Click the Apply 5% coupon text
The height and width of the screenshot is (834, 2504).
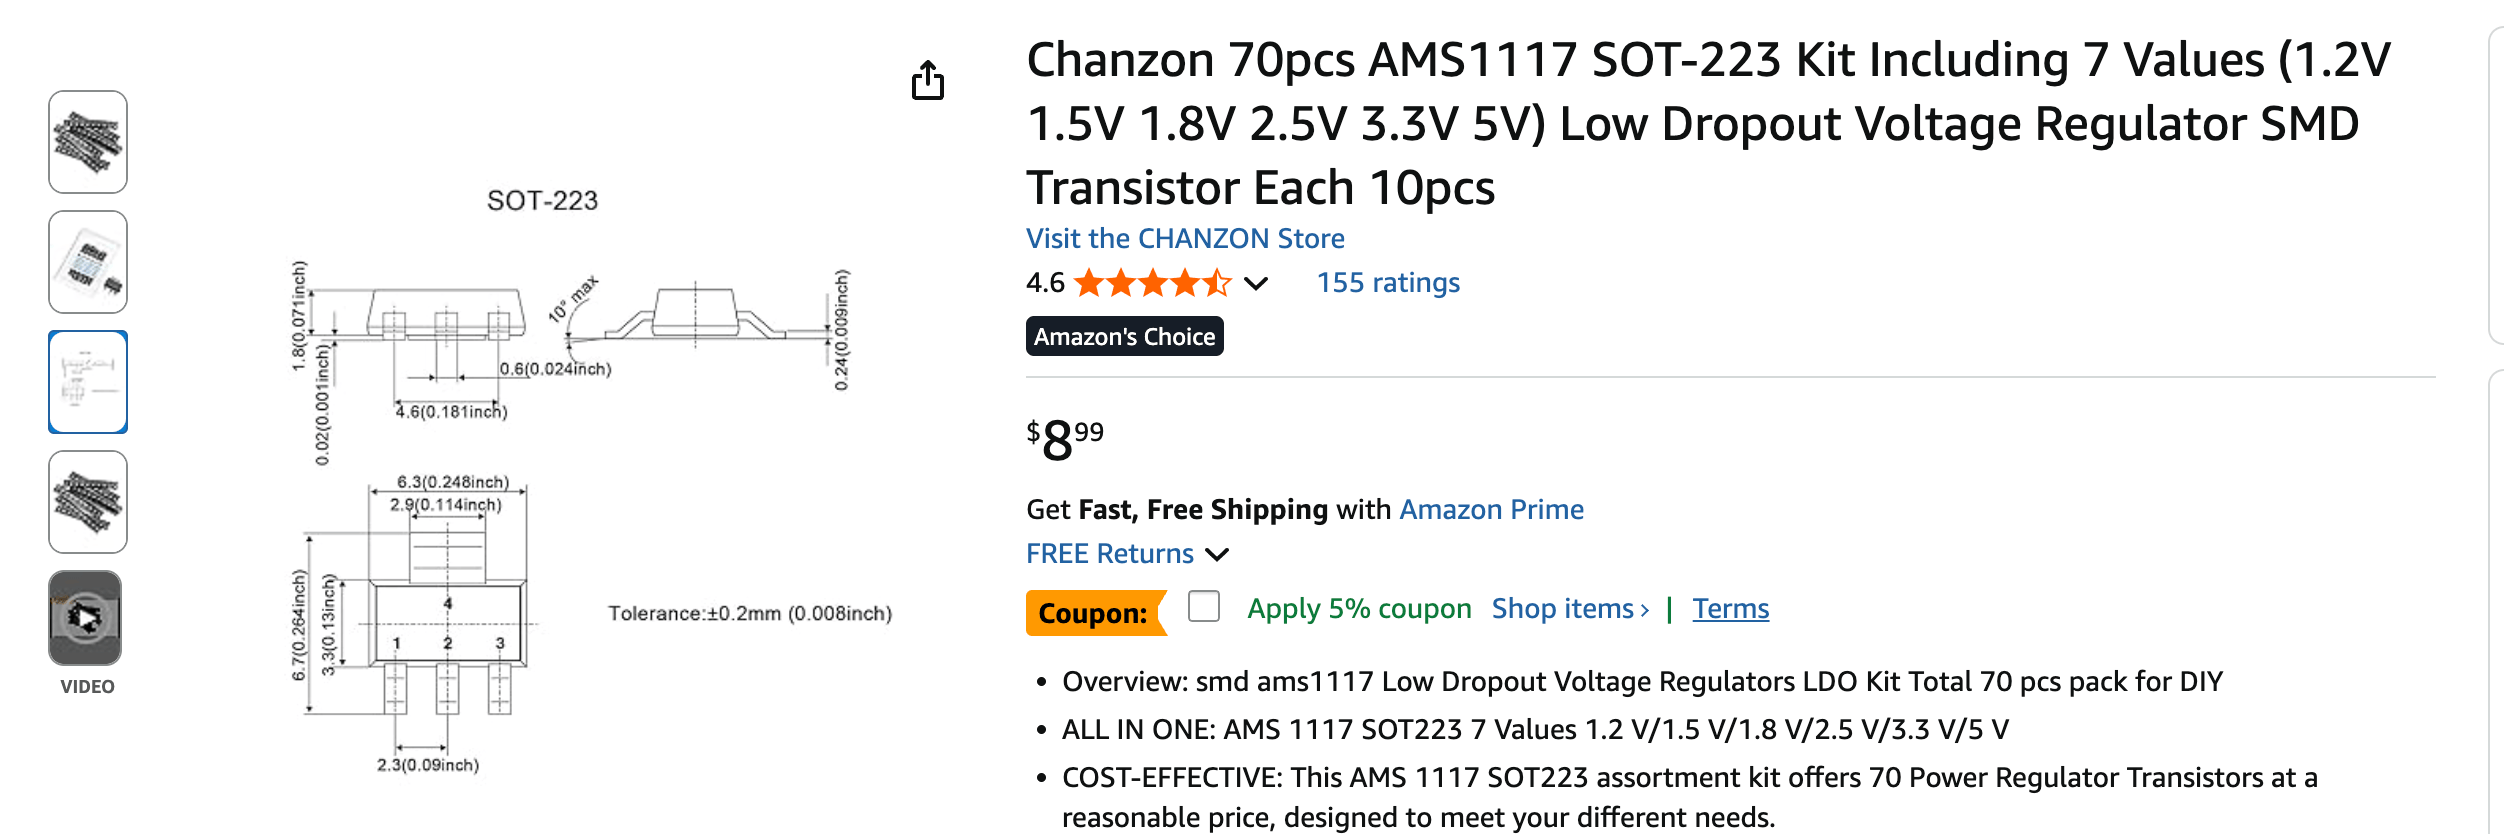[1359, 609]
